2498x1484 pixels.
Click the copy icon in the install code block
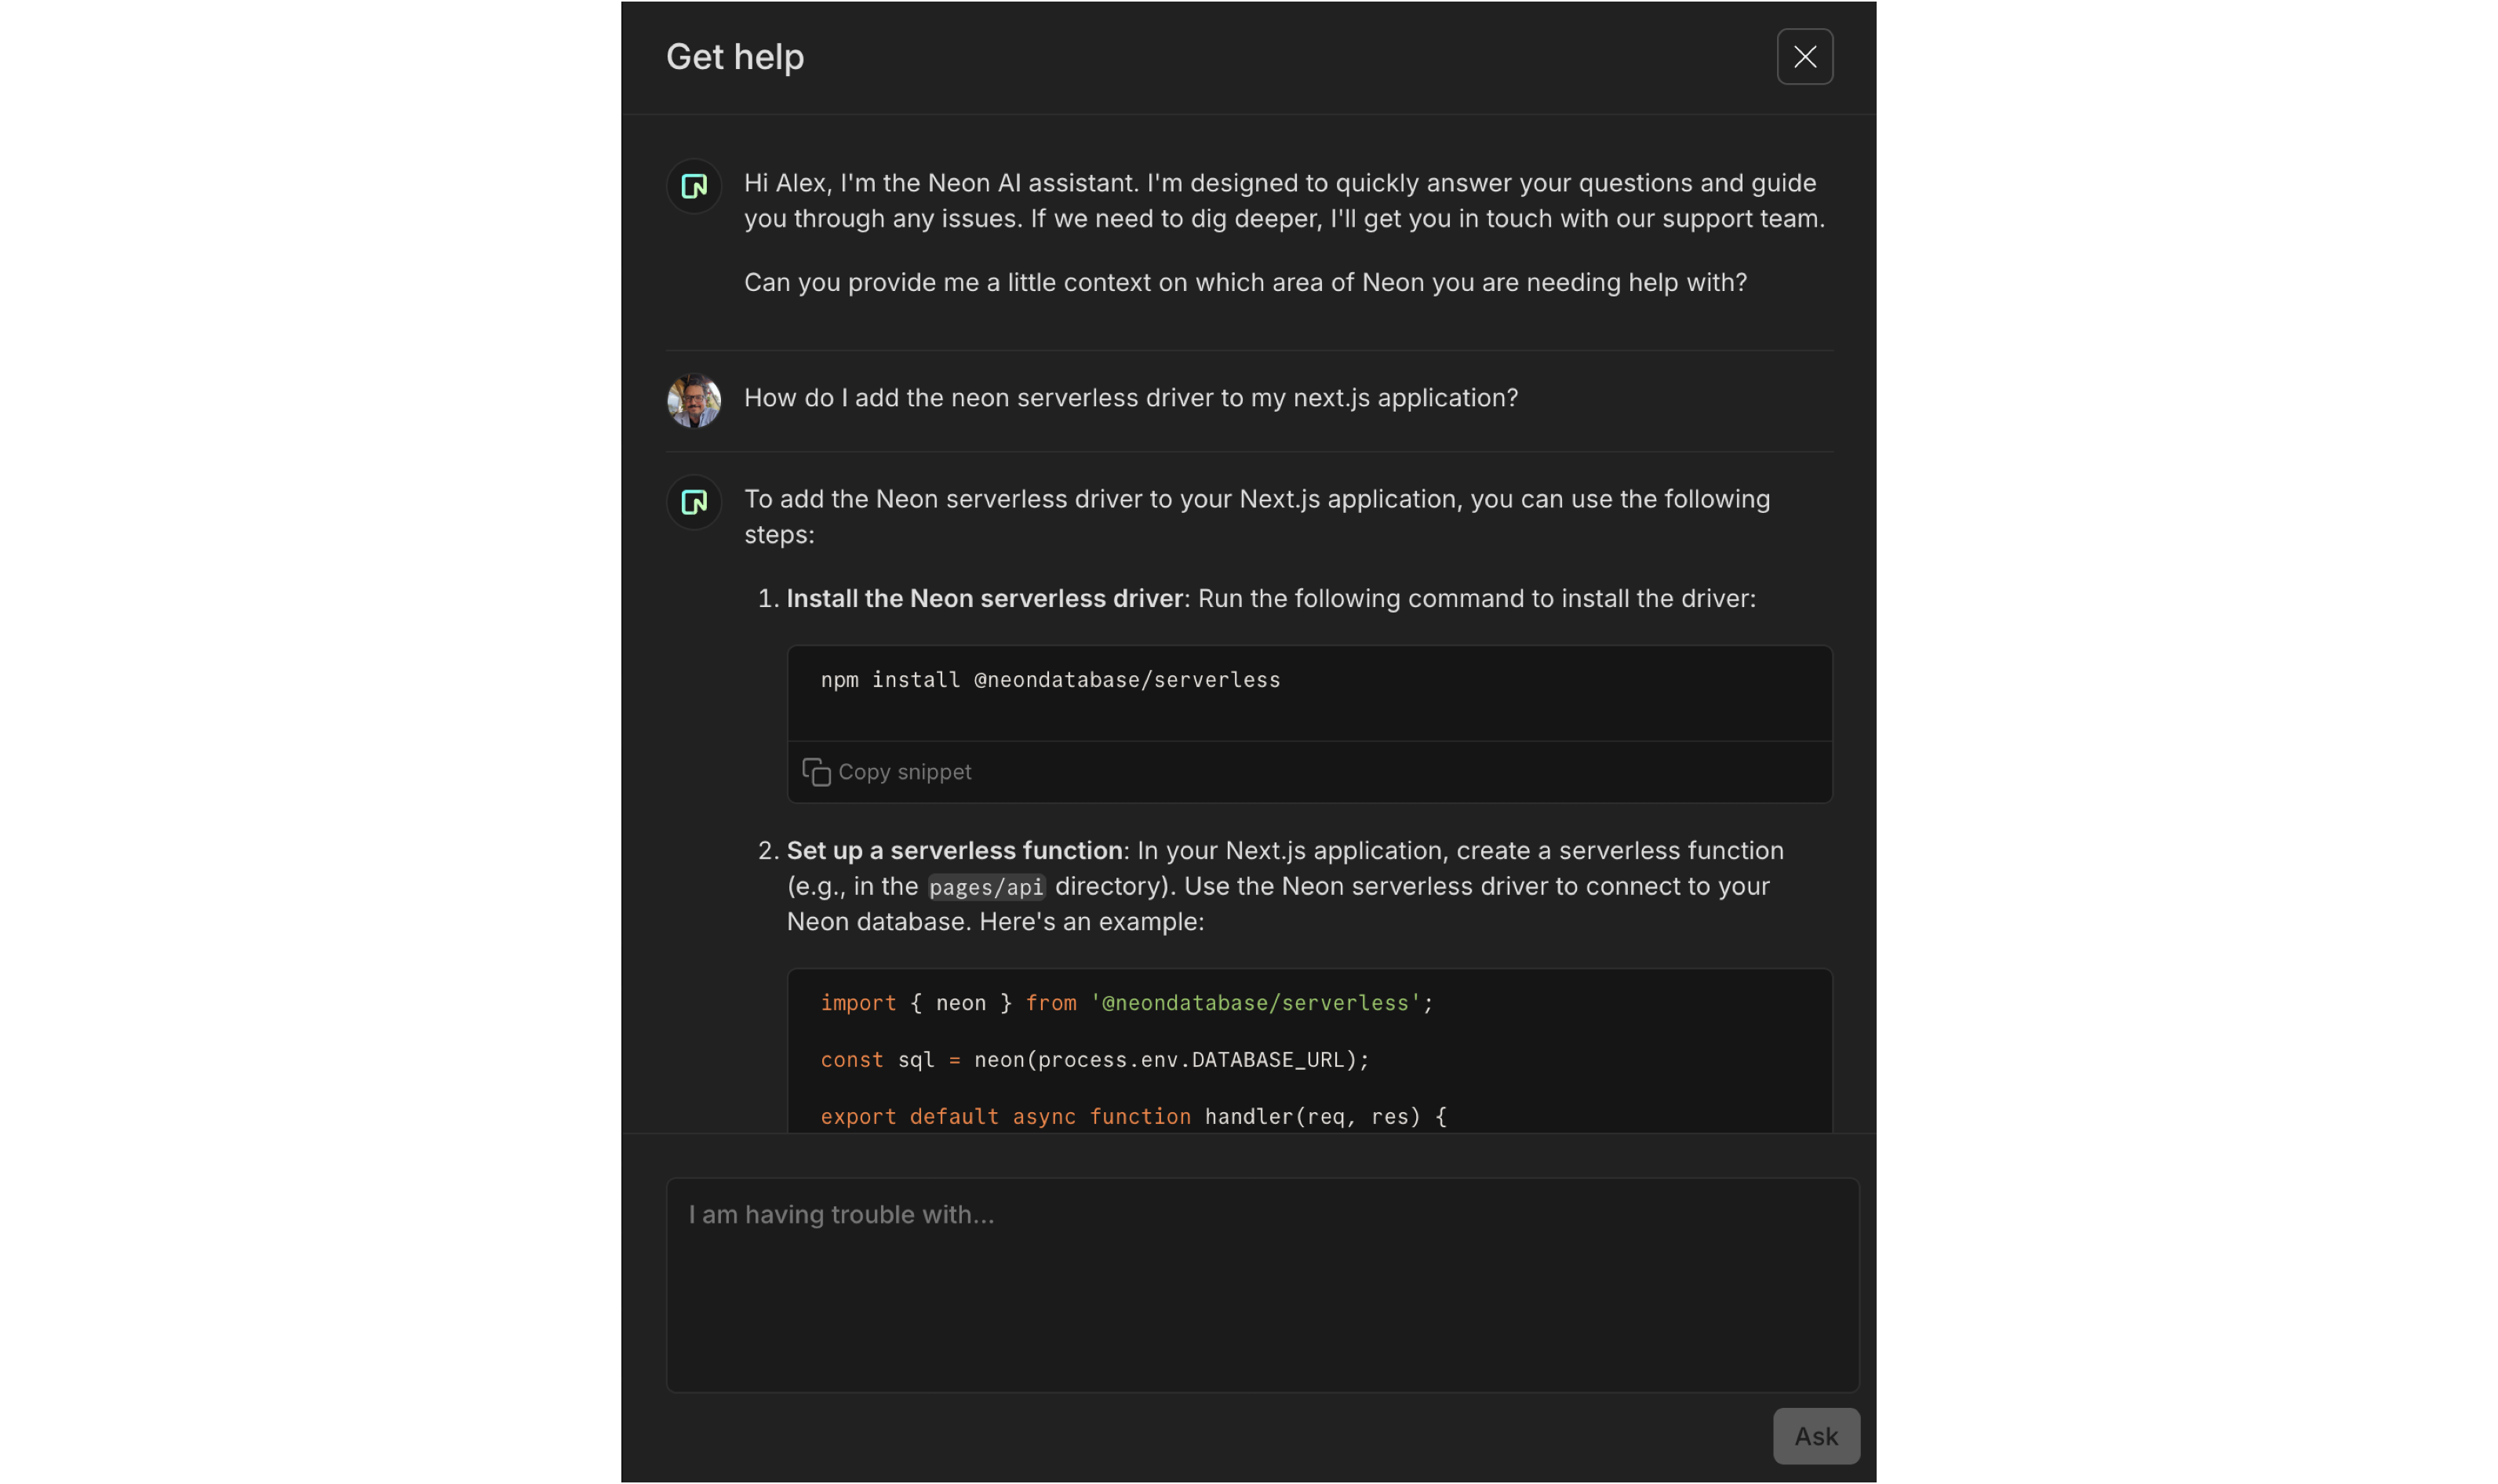pos(817,771)
